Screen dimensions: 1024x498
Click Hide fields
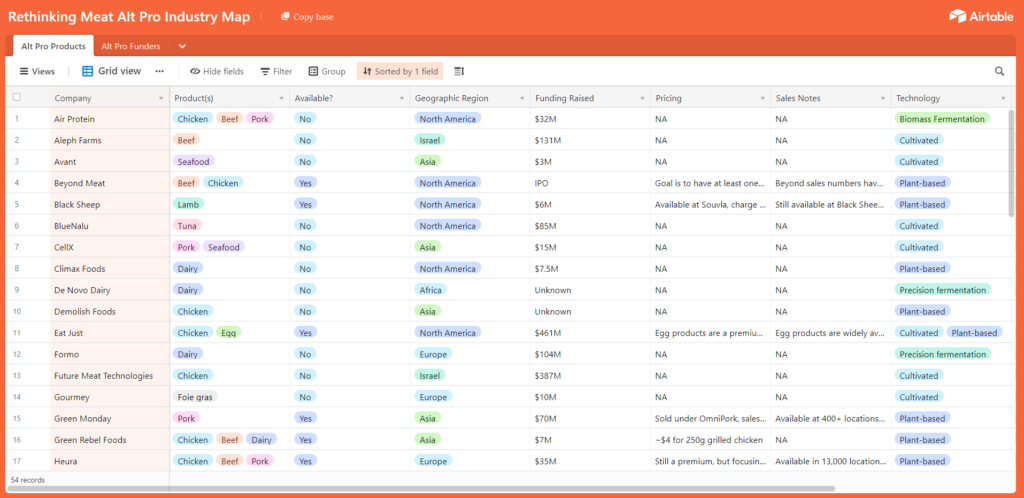point(217,71)
